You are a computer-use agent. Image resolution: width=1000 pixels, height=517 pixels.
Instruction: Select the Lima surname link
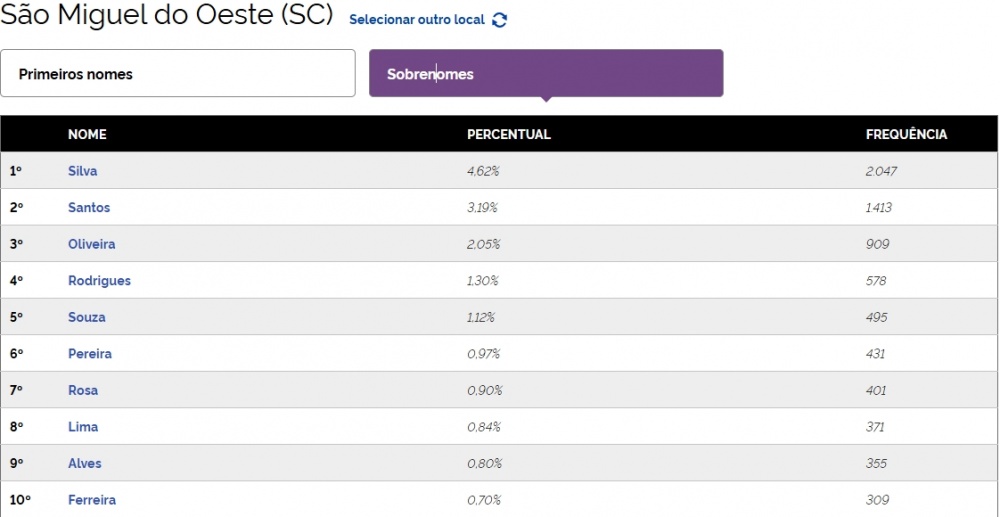tap(83, 427)
